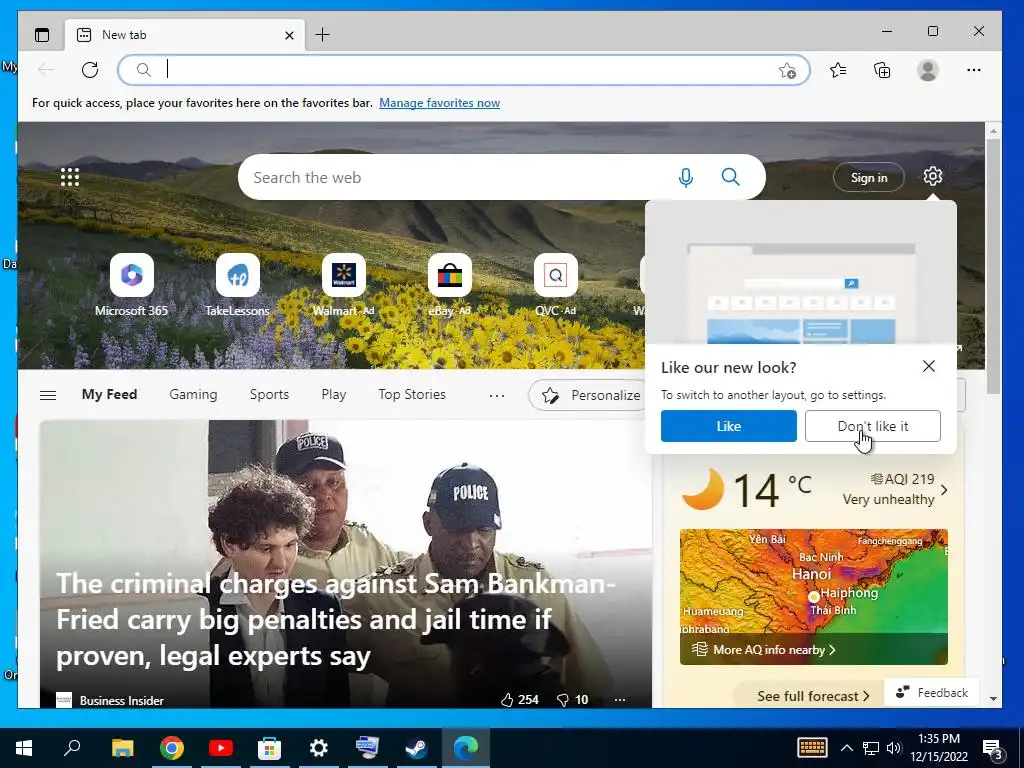
Task: Open Microsoft Store from taskbar
Action: pos(270,748)
